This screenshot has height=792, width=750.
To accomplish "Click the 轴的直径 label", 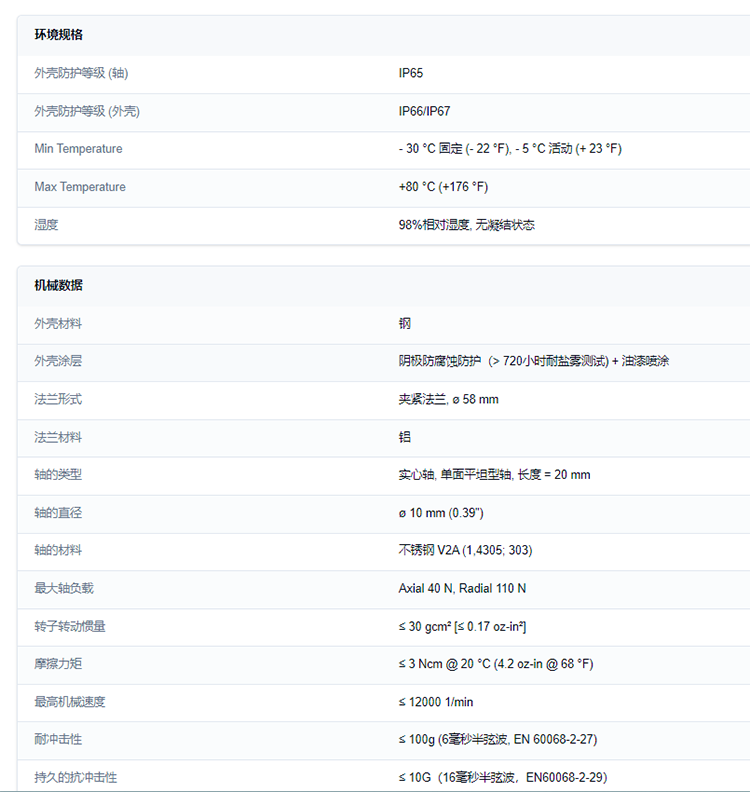I will 58,513.
